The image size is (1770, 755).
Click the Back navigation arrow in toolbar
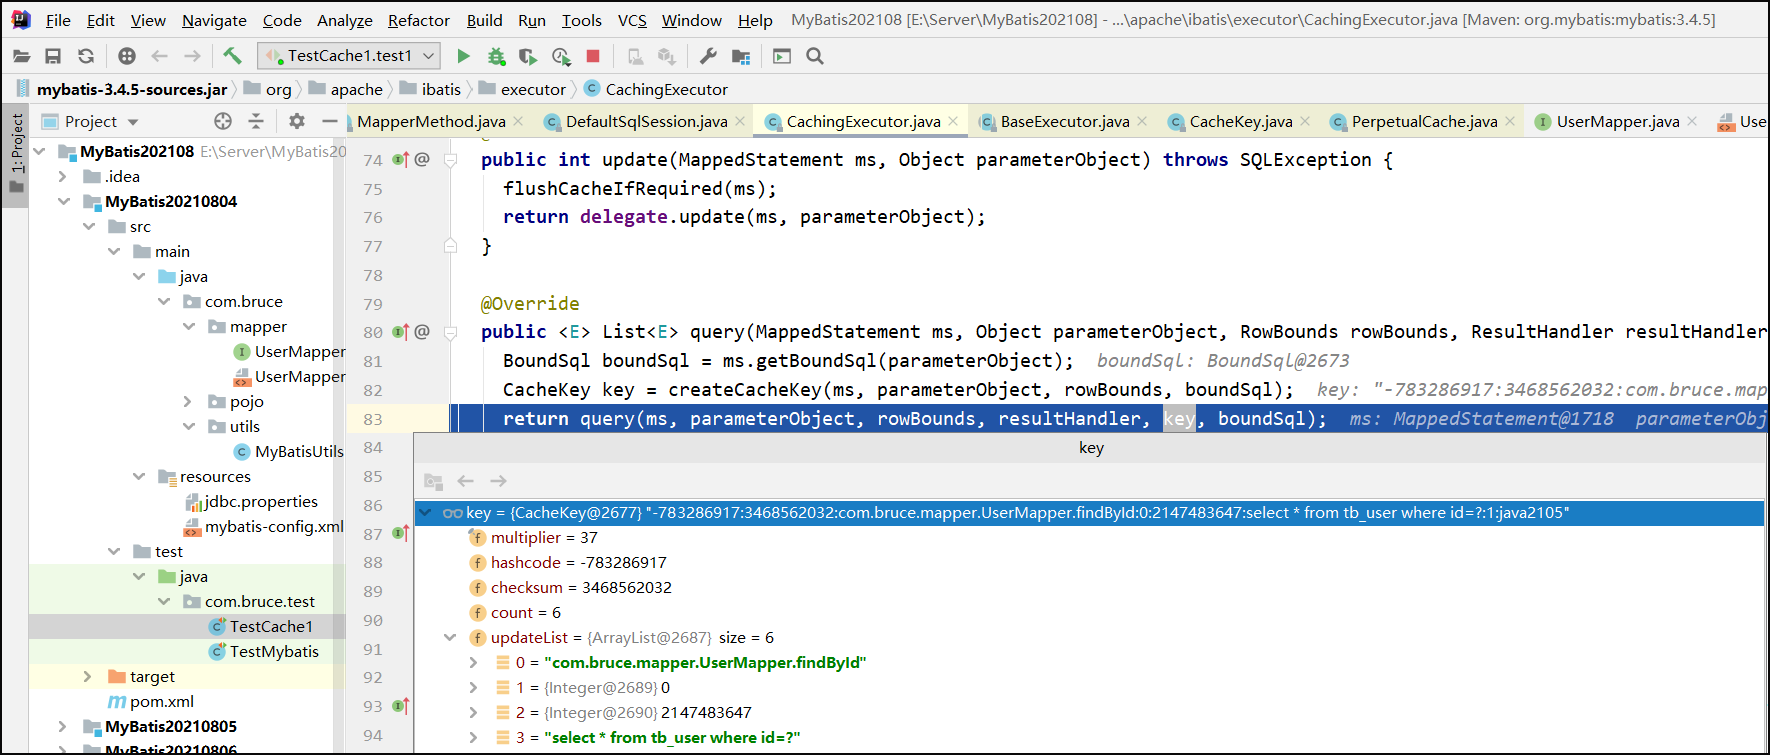click(x=159, y=57)
